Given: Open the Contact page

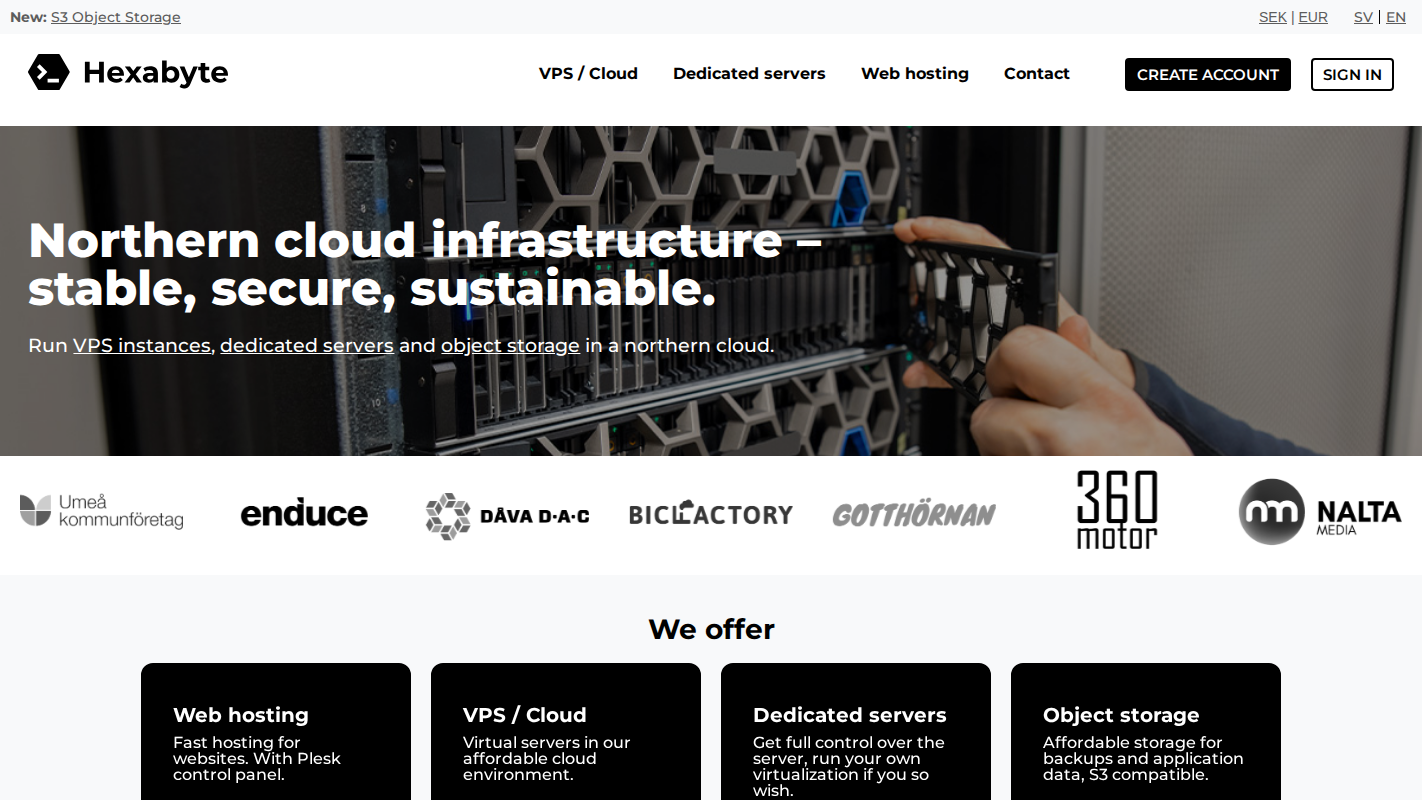Looking at the screenshot, I should tap(1037, 74).
